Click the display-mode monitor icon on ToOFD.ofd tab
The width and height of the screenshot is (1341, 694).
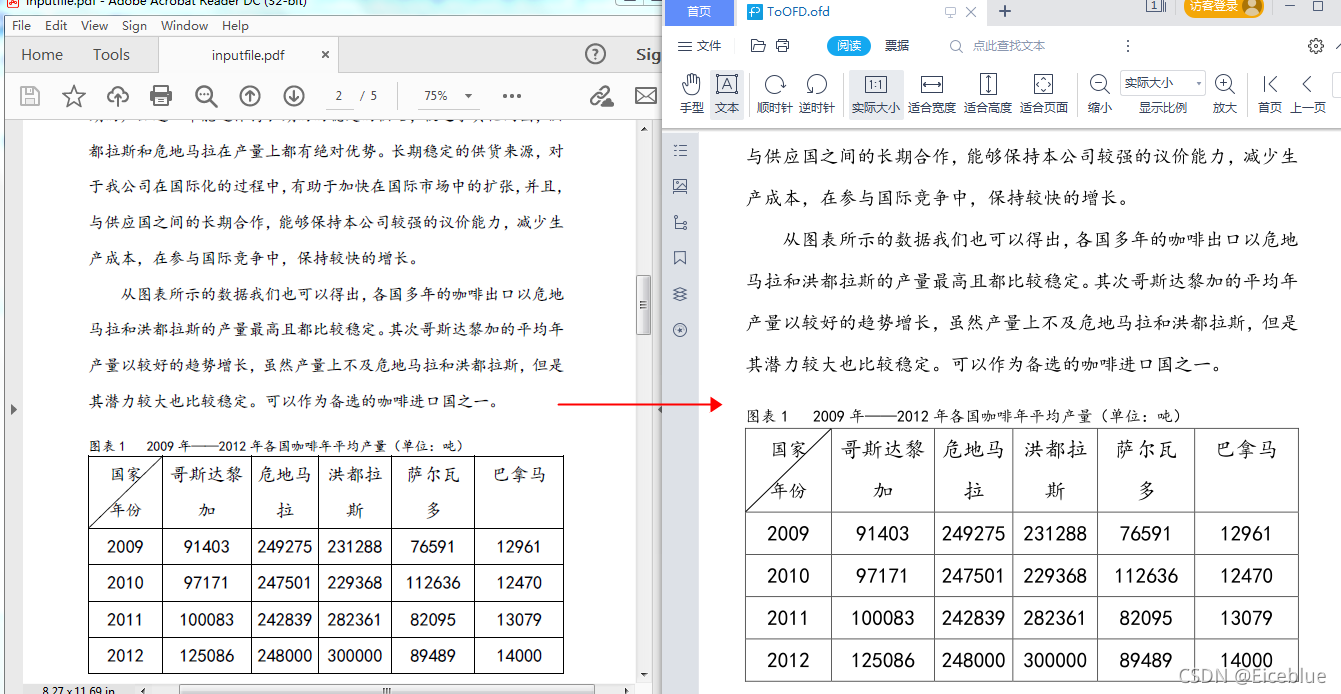(950, 12)
